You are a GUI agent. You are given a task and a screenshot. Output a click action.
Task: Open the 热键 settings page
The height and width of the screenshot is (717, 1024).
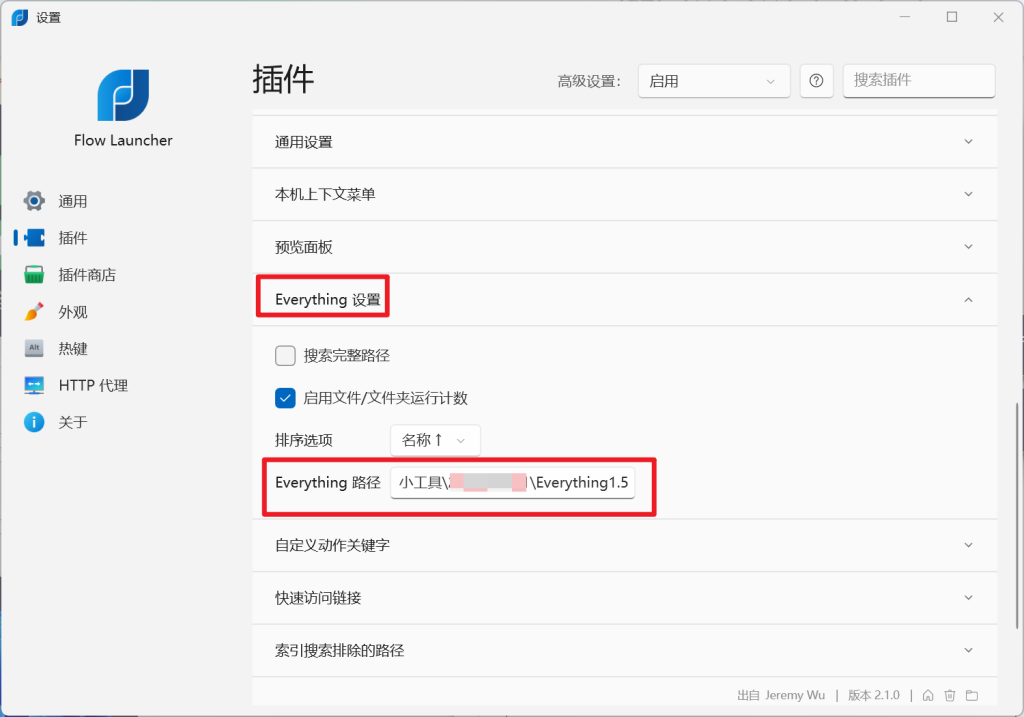tap(72, 349)
